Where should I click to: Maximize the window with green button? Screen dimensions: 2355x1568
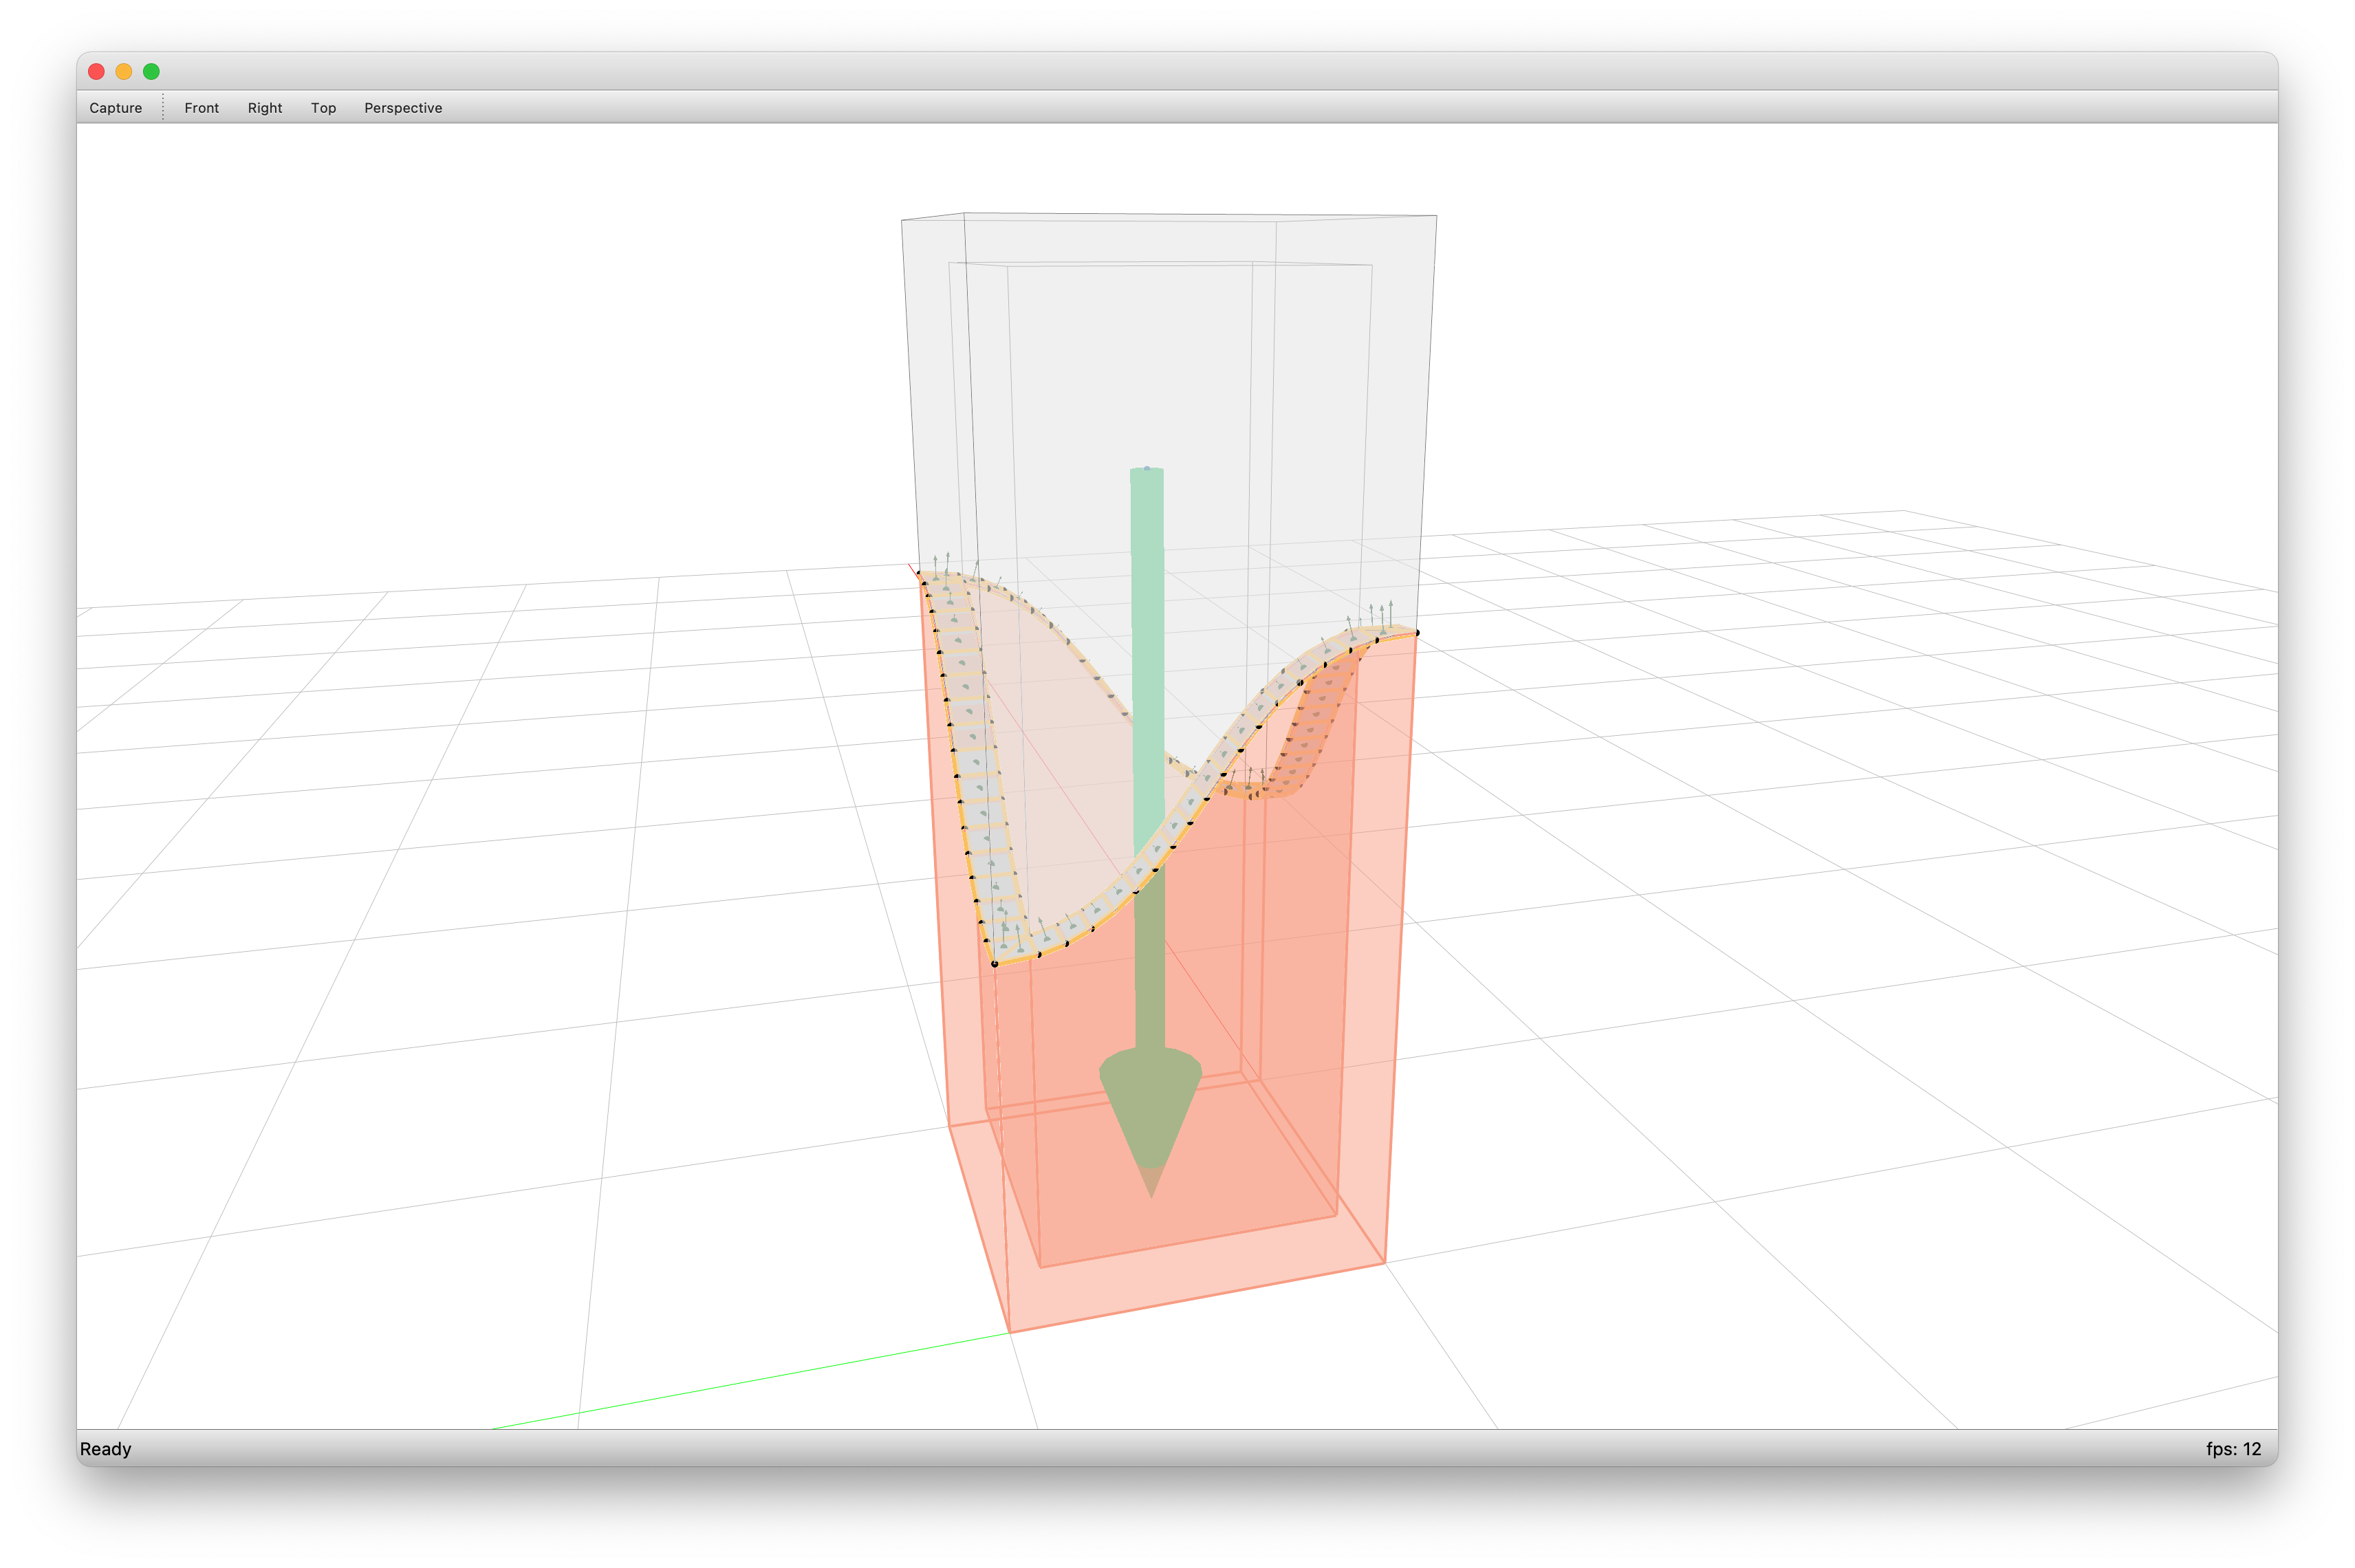(x=151, y=71)
